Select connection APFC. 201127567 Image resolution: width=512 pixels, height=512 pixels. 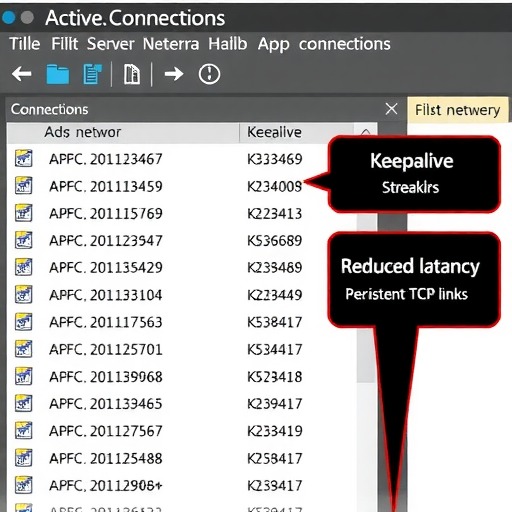tap(106, 431)
